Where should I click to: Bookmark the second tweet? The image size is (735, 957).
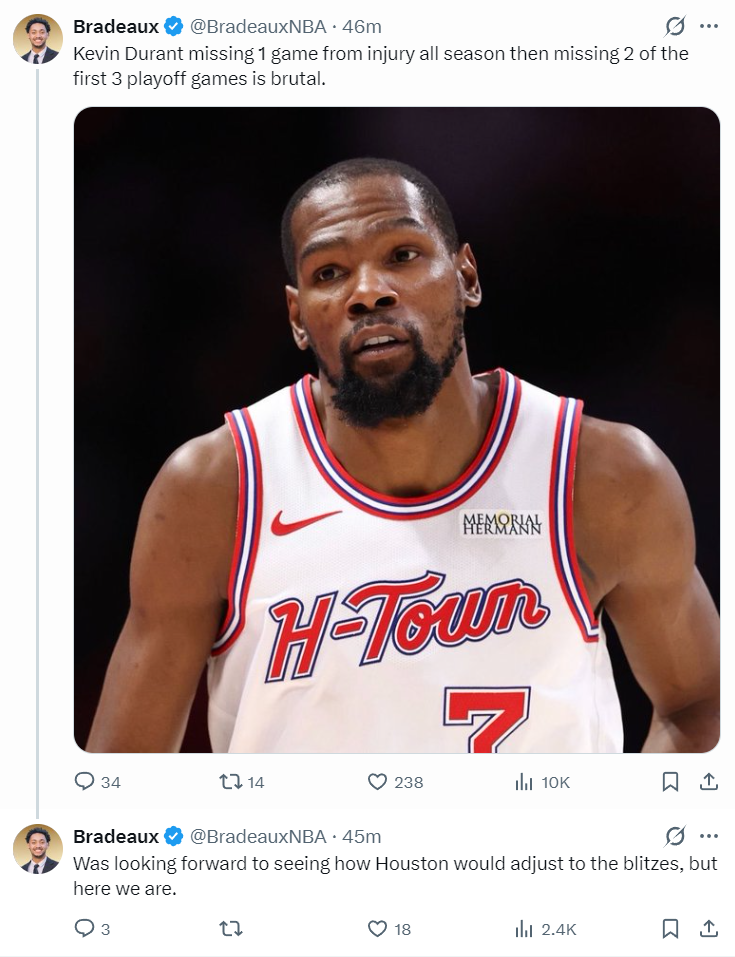tap(670, 929)
